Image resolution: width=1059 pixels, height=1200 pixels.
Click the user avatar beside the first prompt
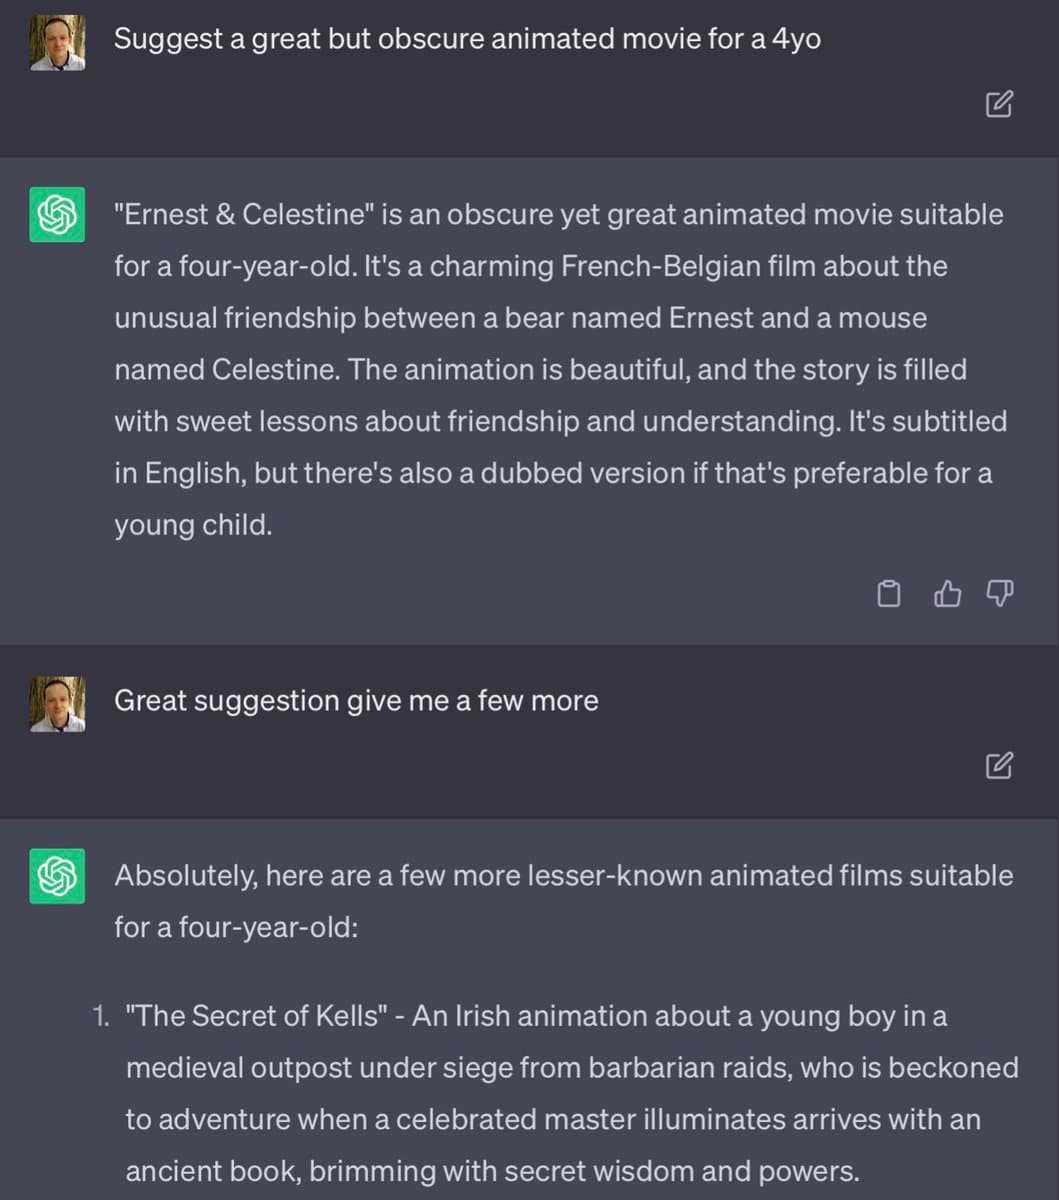57,43
